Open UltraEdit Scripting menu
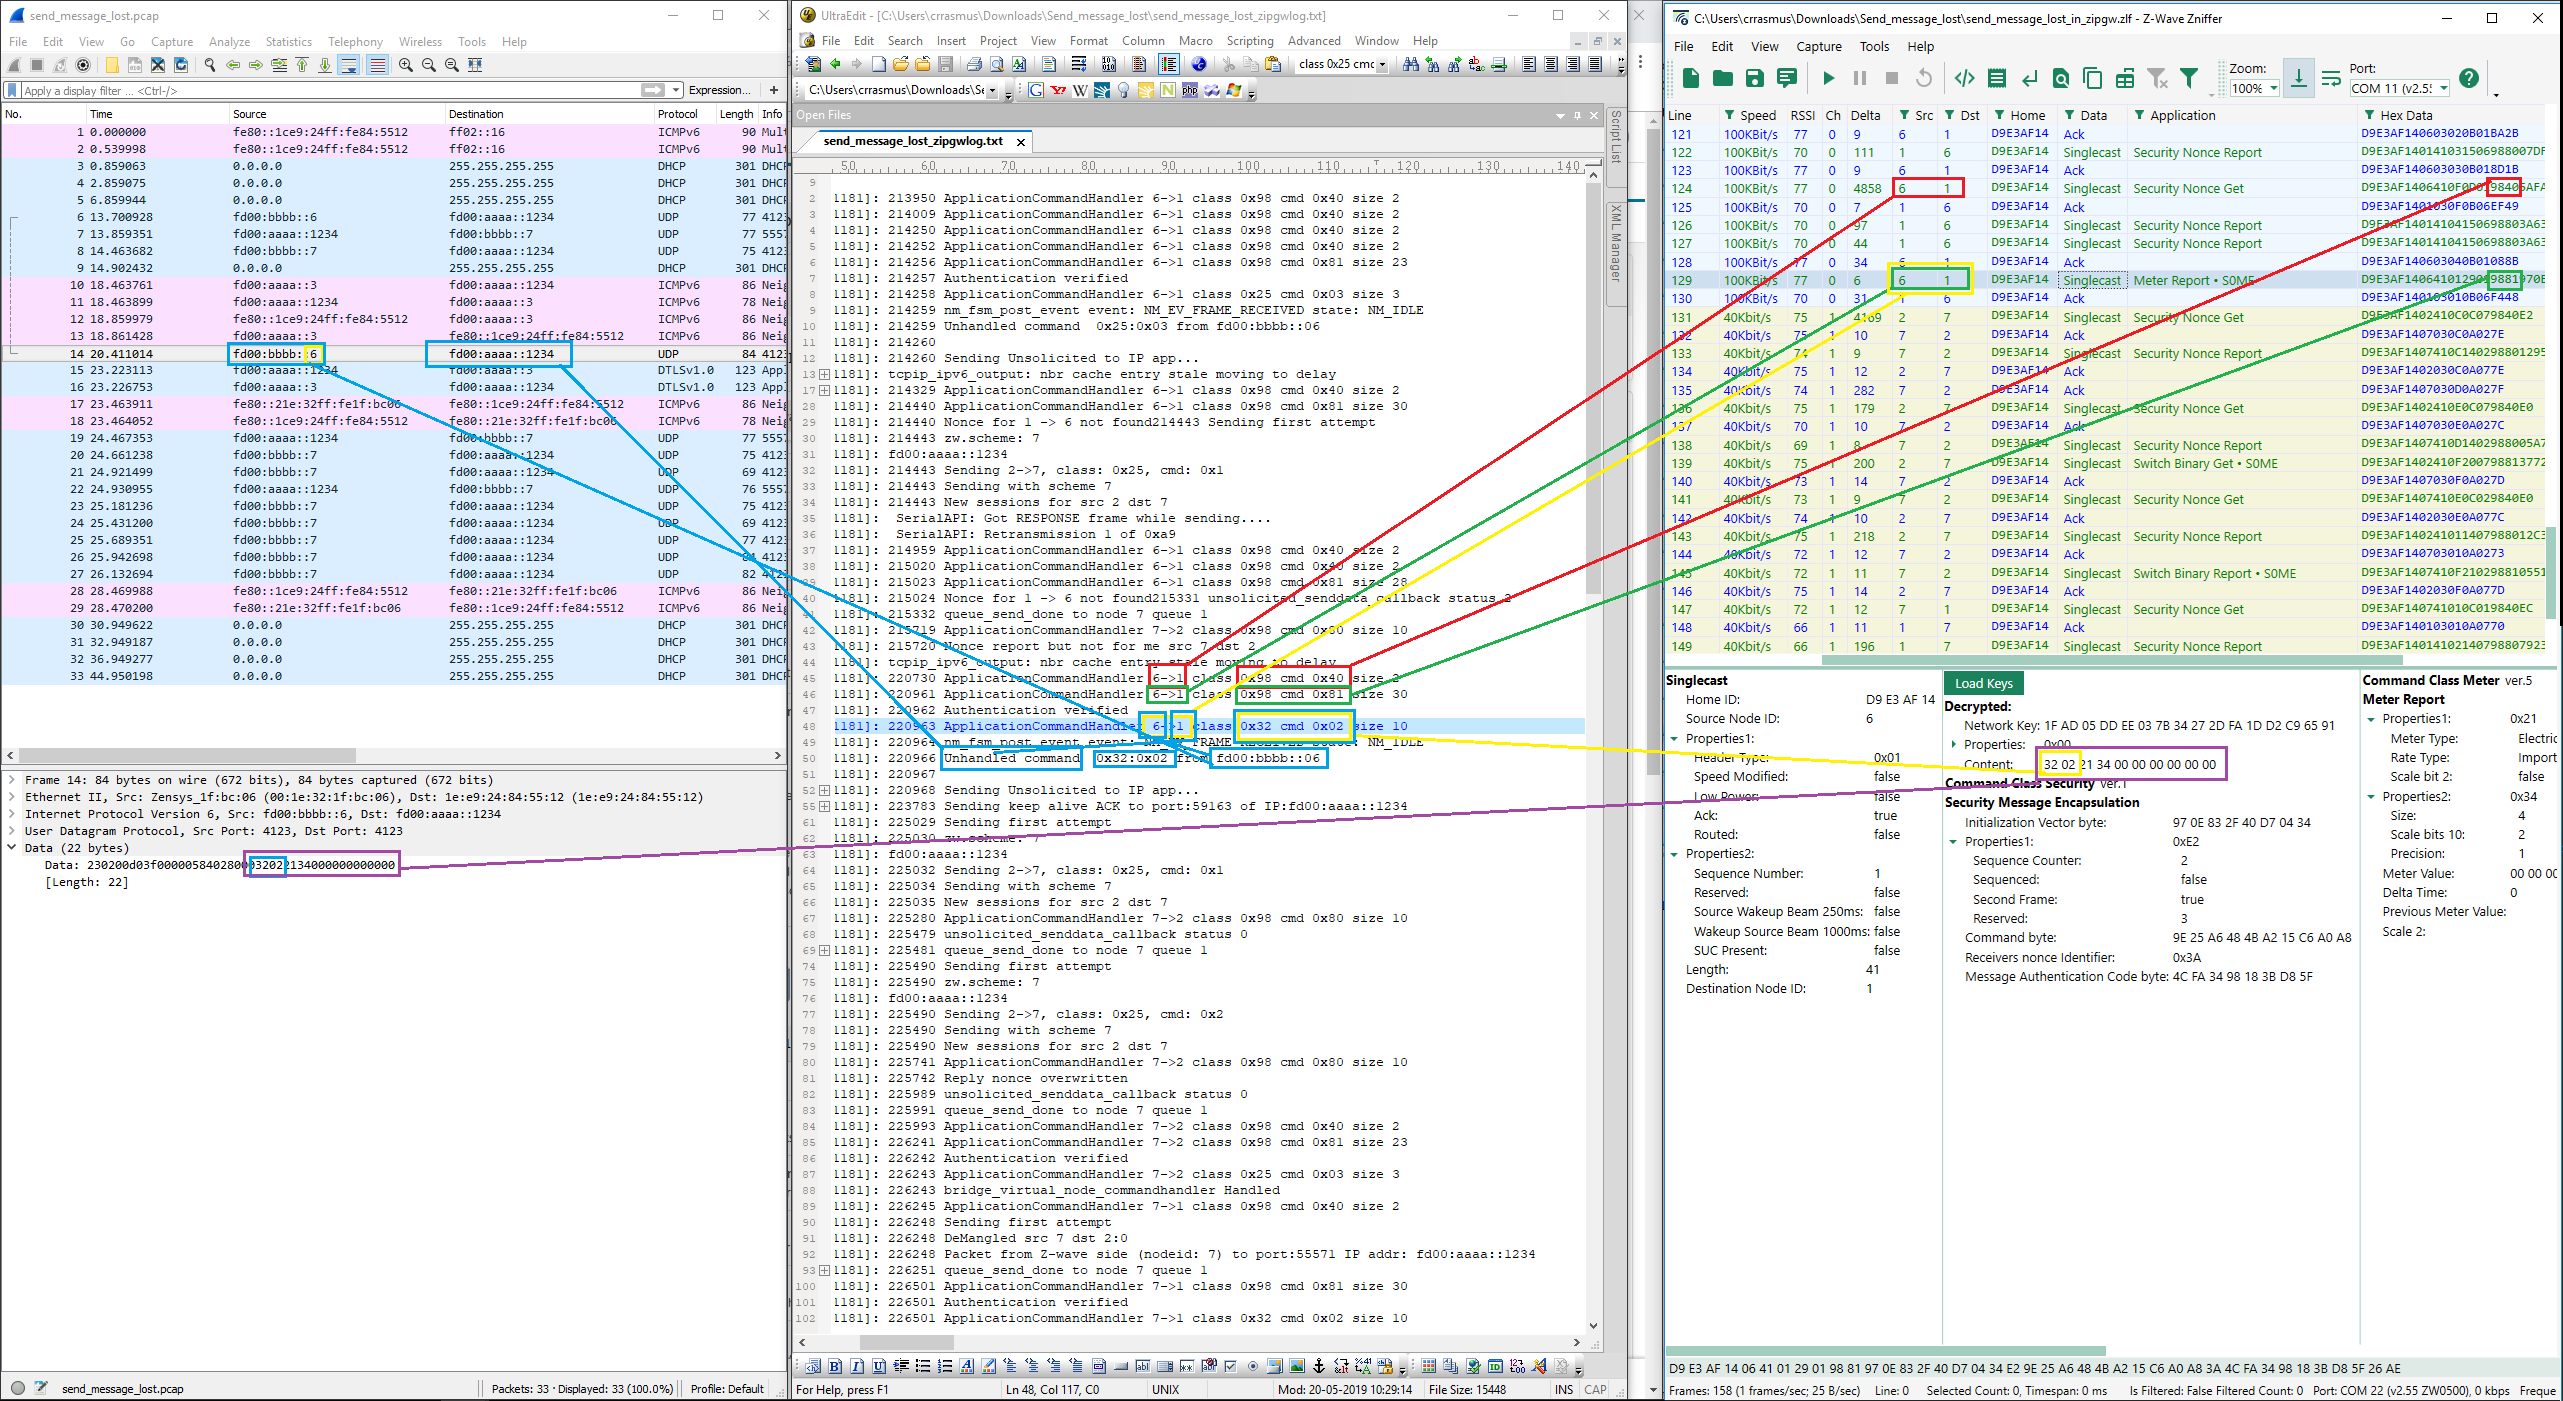 click(1250, 41)
